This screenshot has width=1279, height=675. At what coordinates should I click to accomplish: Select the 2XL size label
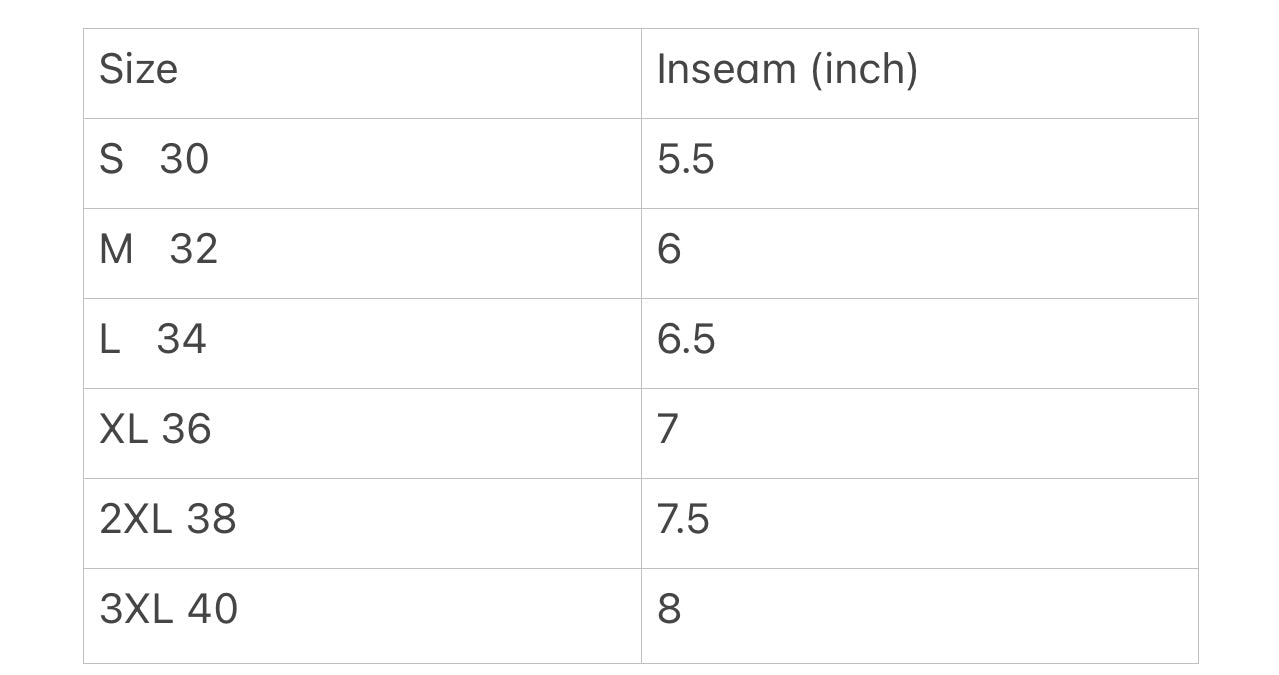click(x=135, y=519)
